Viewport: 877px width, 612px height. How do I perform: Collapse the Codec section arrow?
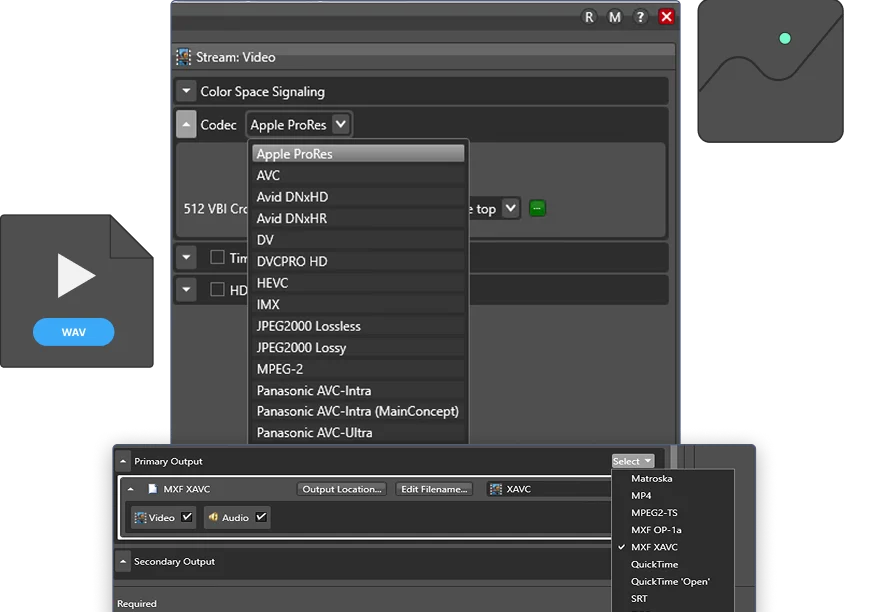[186, 124]
